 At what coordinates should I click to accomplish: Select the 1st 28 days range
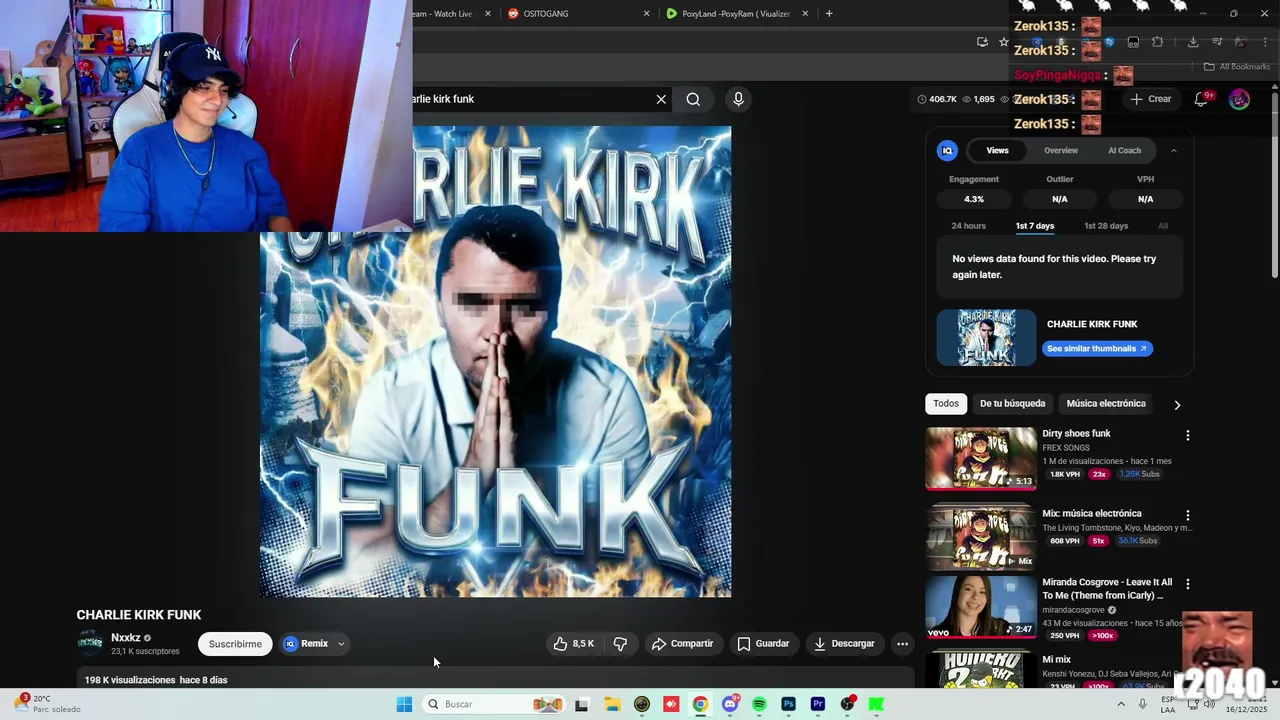pos(1106,226)
